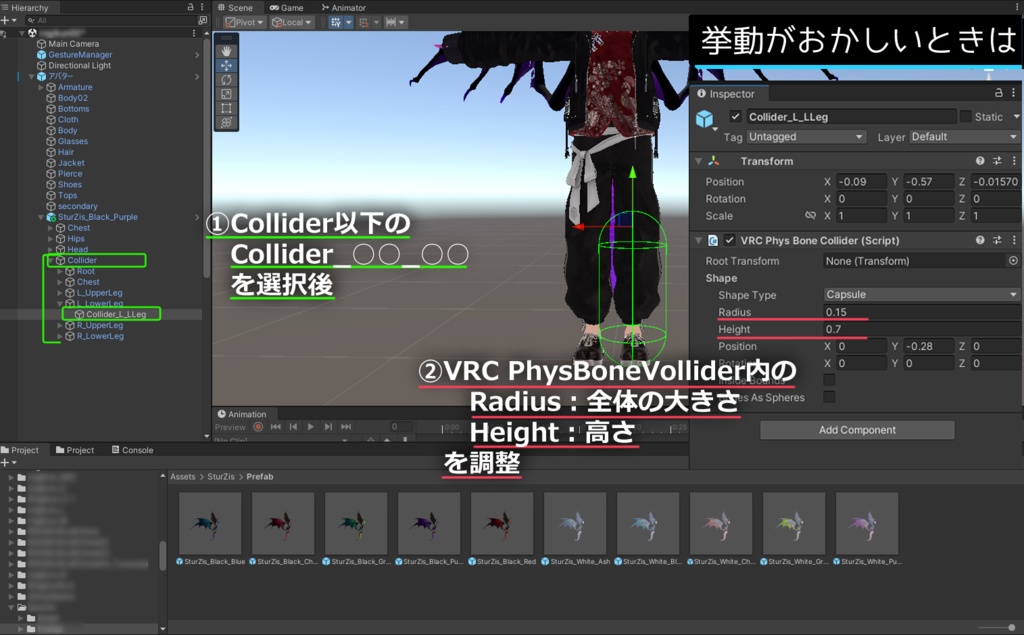The height and width of the screenshot is (635, 1024).
Task: Click the Add Component button
Action: pyautogui.click(x=857, y=430)
